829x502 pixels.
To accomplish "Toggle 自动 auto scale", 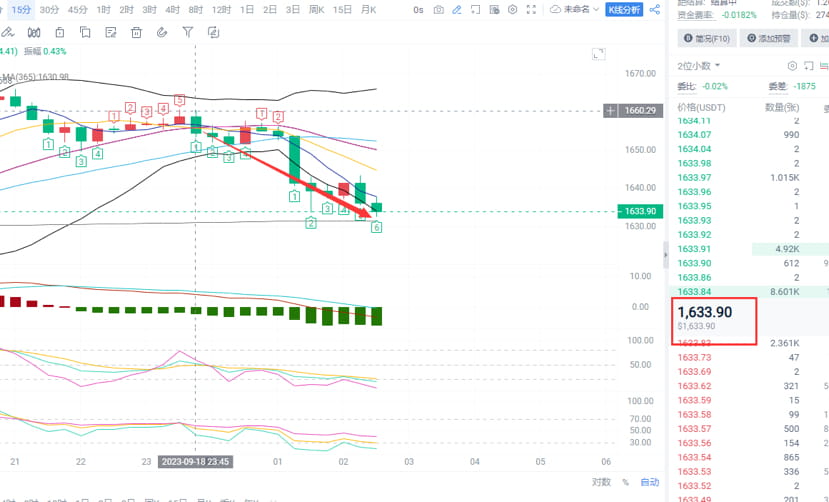I will tap(650, 482).
